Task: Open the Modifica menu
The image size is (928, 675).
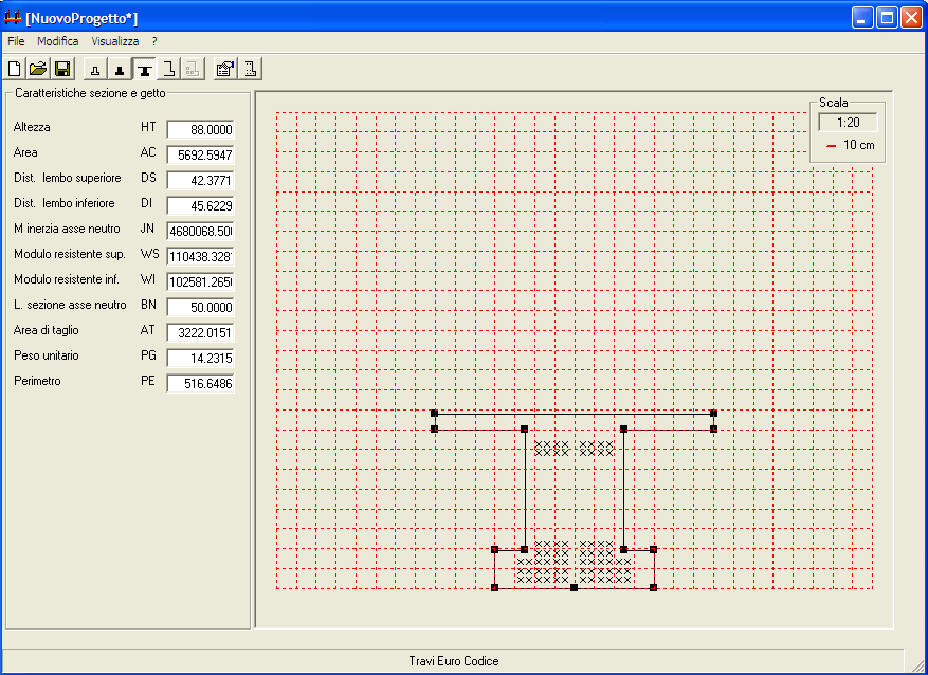Action: [x=58, y=42]
